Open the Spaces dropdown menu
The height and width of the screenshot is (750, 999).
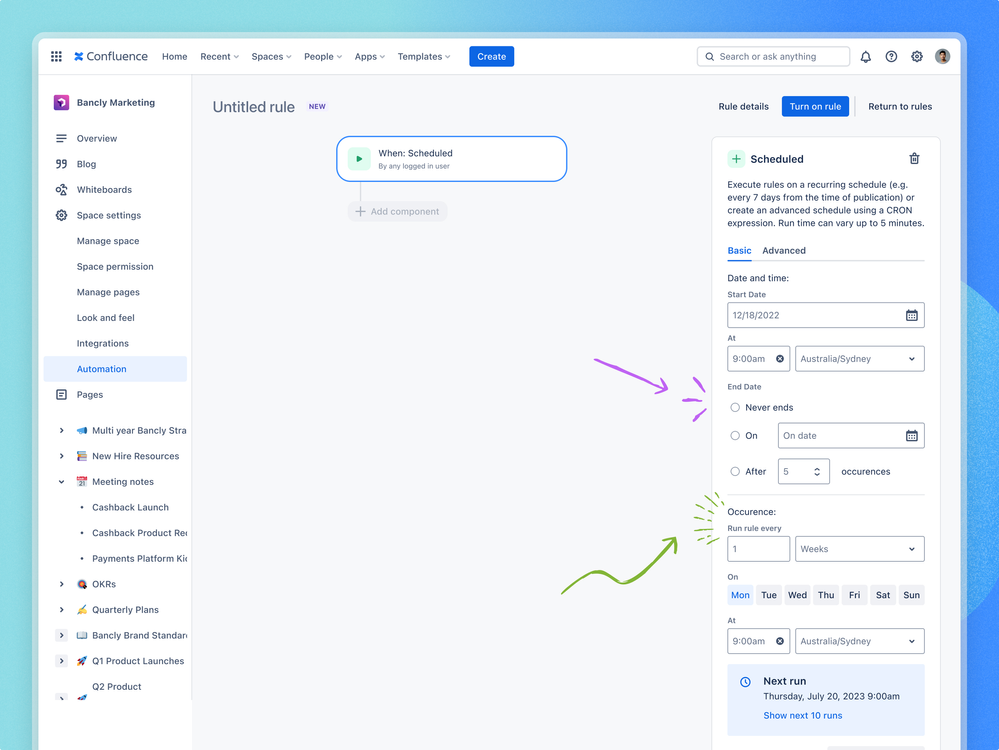click(271, 57)
